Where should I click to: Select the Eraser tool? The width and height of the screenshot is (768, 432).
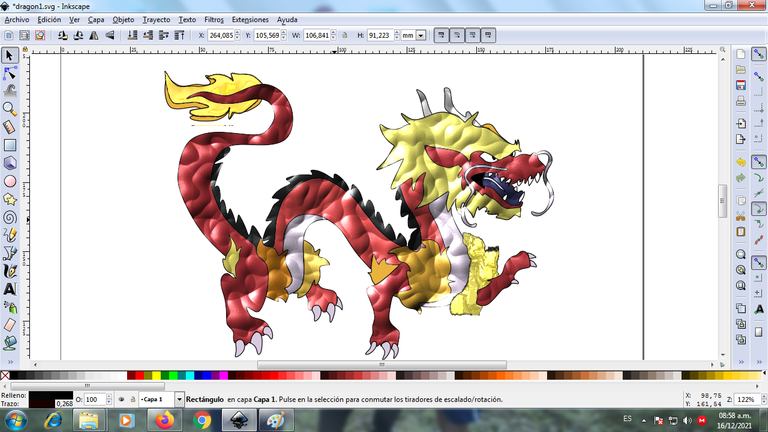coord(9,325)
